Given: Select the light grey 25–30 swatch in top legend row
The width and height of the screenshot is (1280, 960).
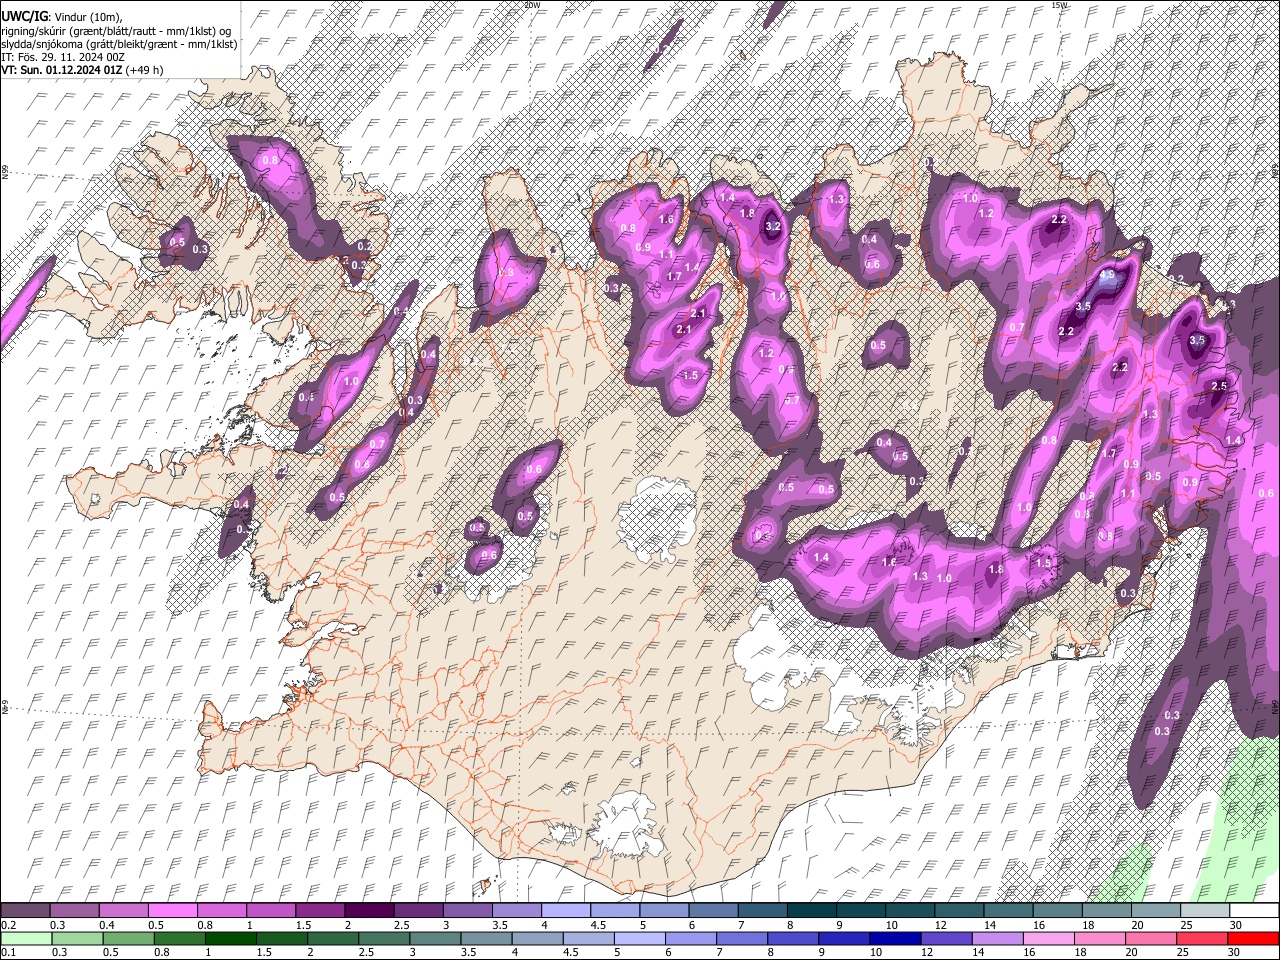Looking at the screenshot, I should pyautogui.click(x=1205, y=910).
